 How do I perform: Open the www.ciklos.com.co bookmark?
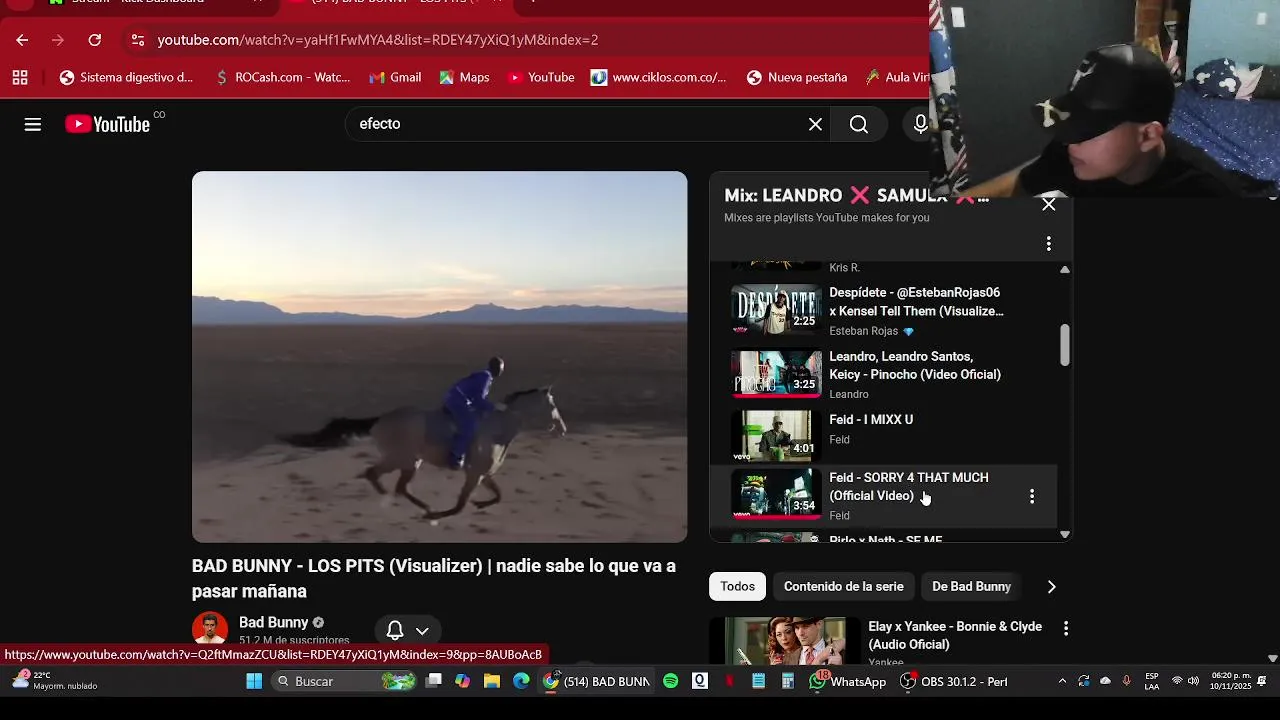coord(659,77)
